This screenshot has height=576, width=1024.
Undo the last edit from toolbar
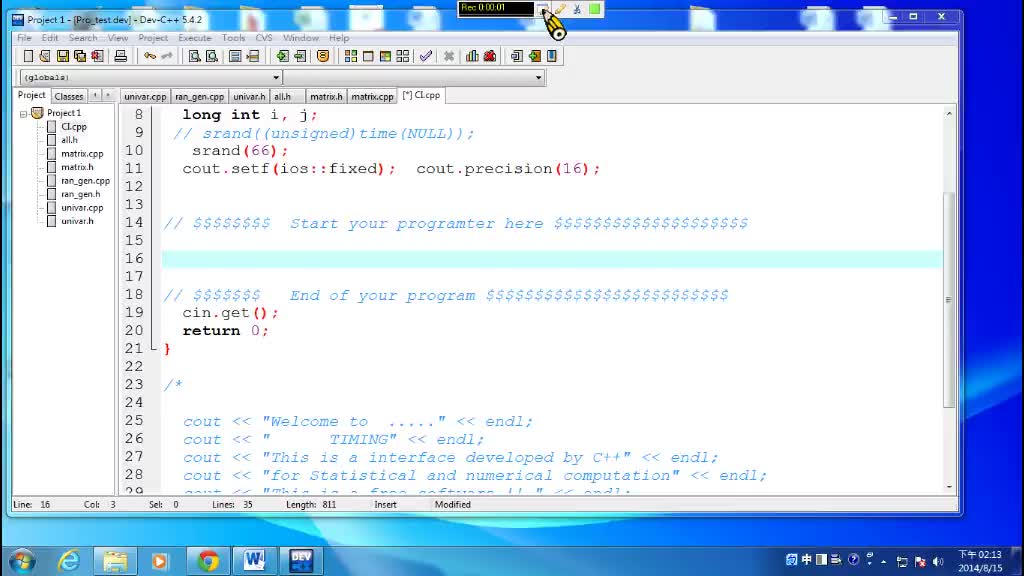coord(150,56)
